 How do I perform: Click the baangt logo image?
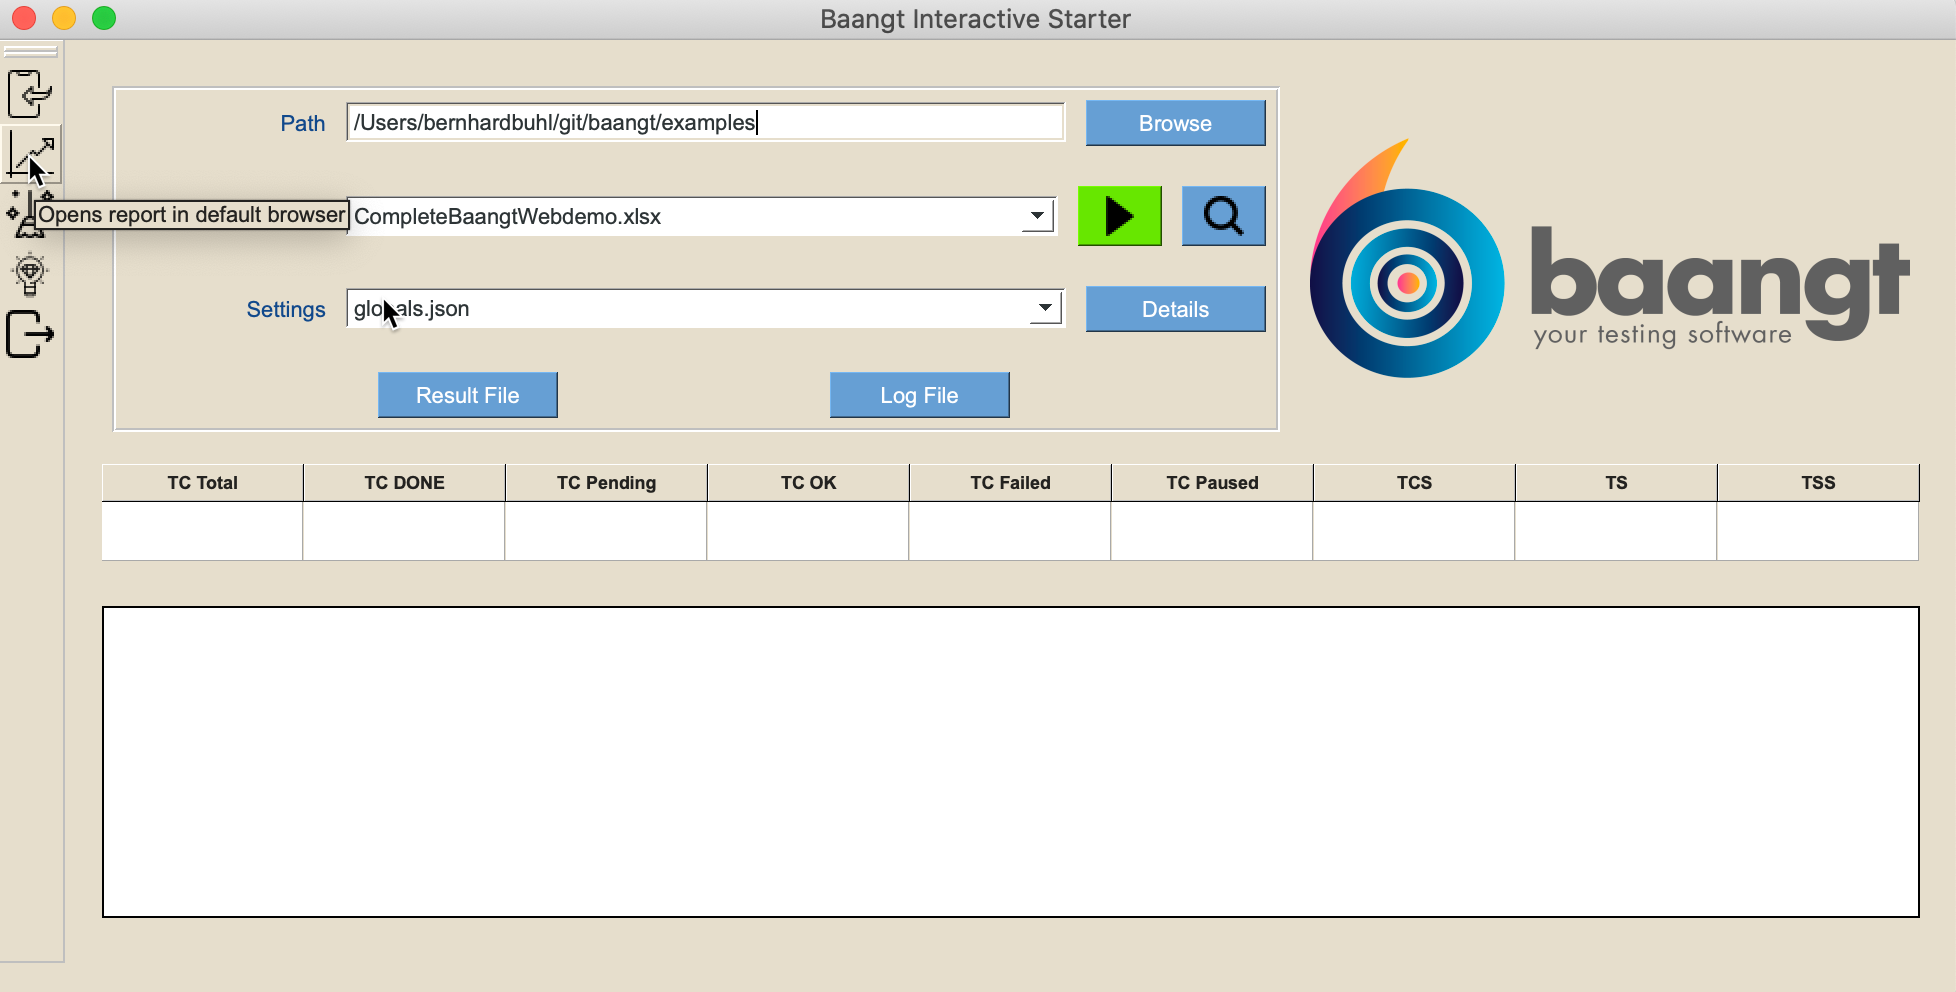click(1610, 258)
